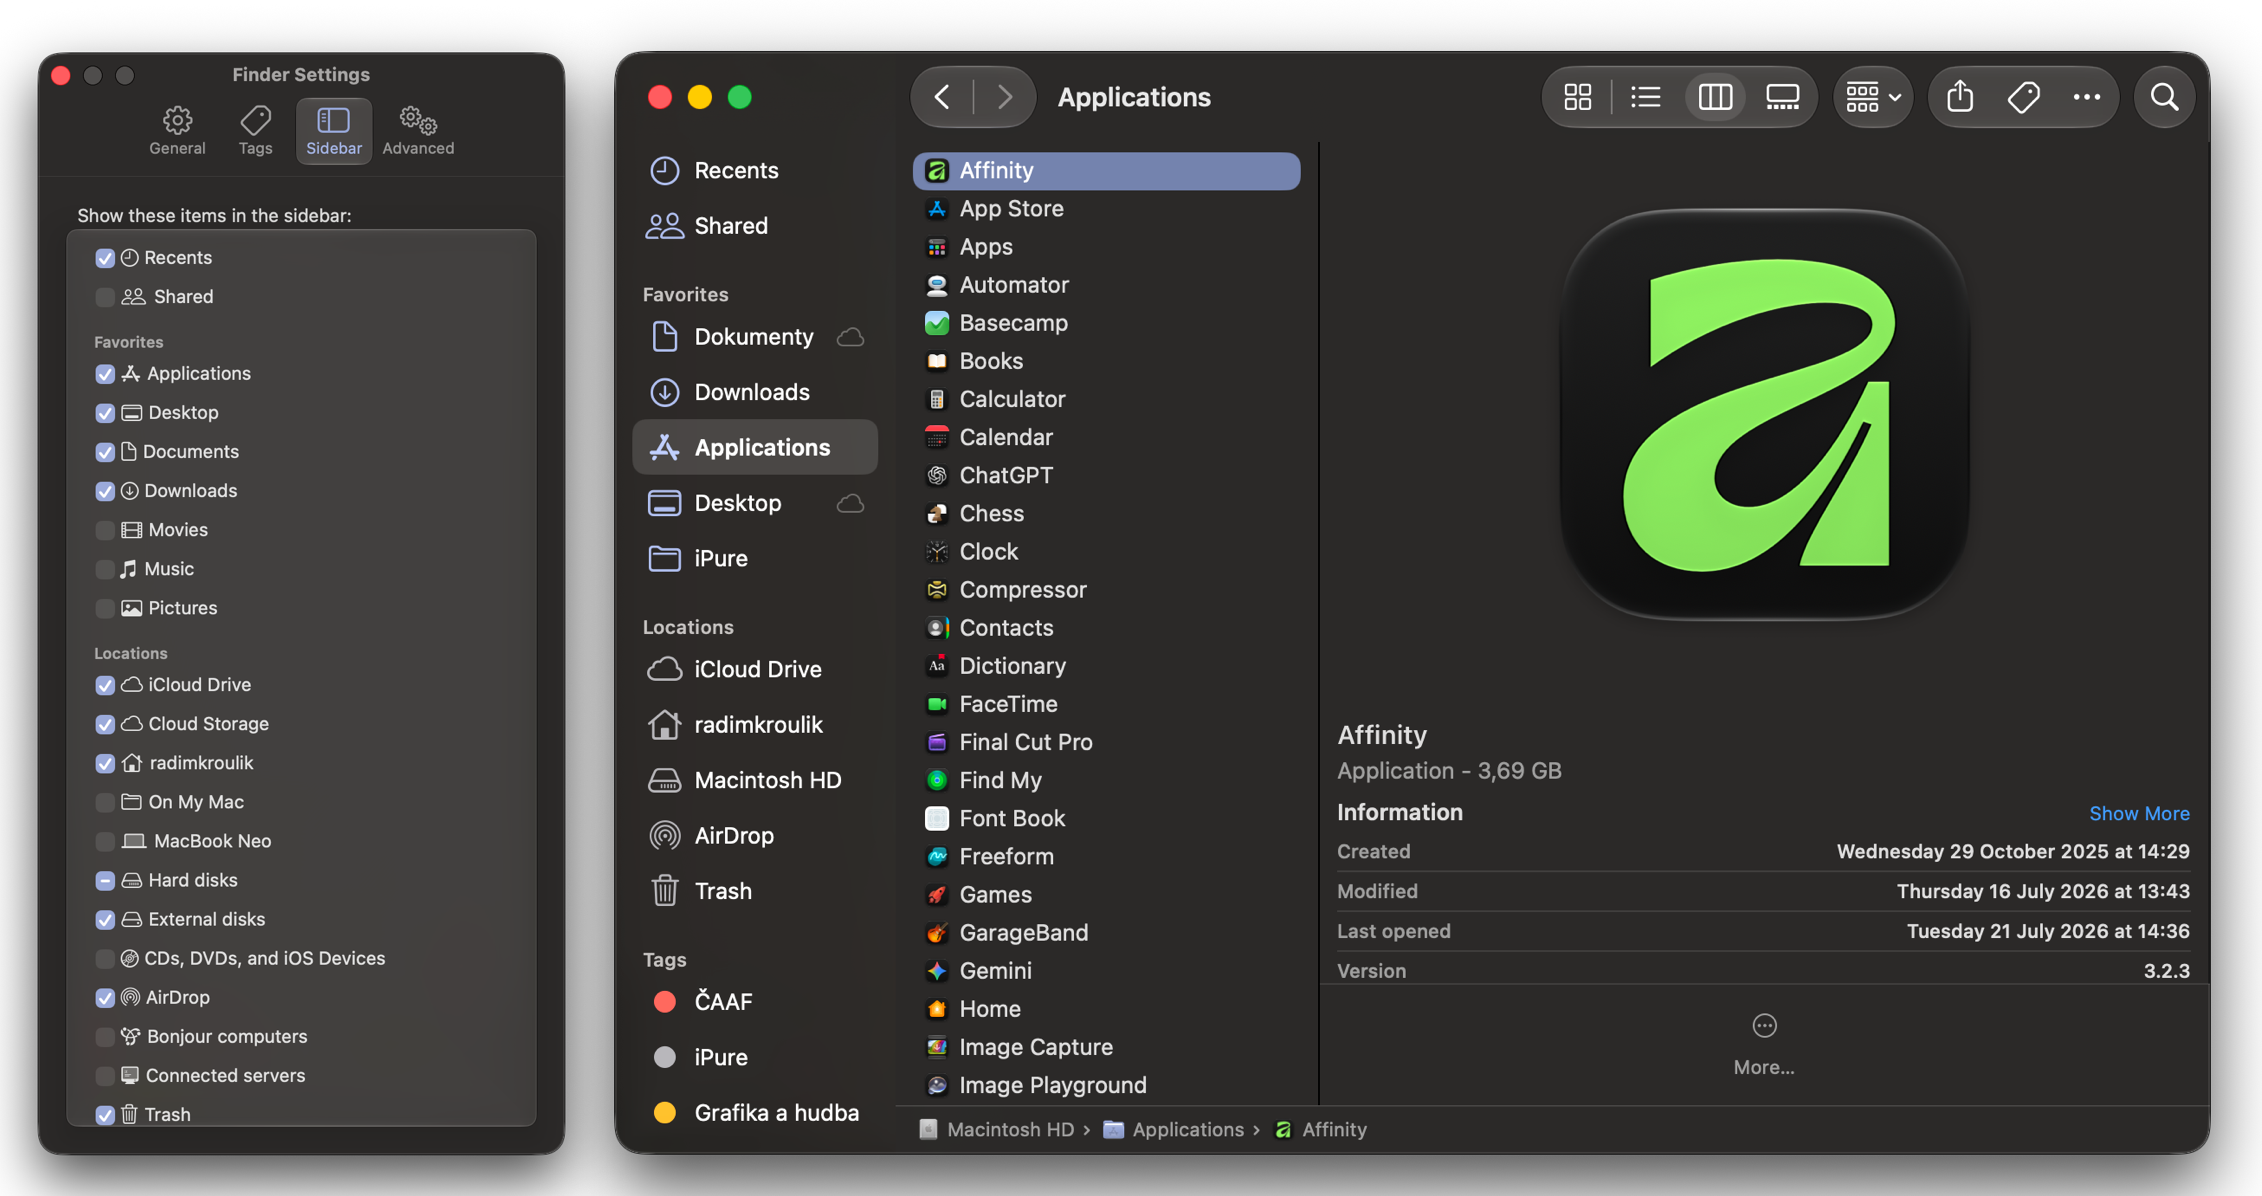
Task: Select Freeform in the applications list
Action: (1106, 856)
